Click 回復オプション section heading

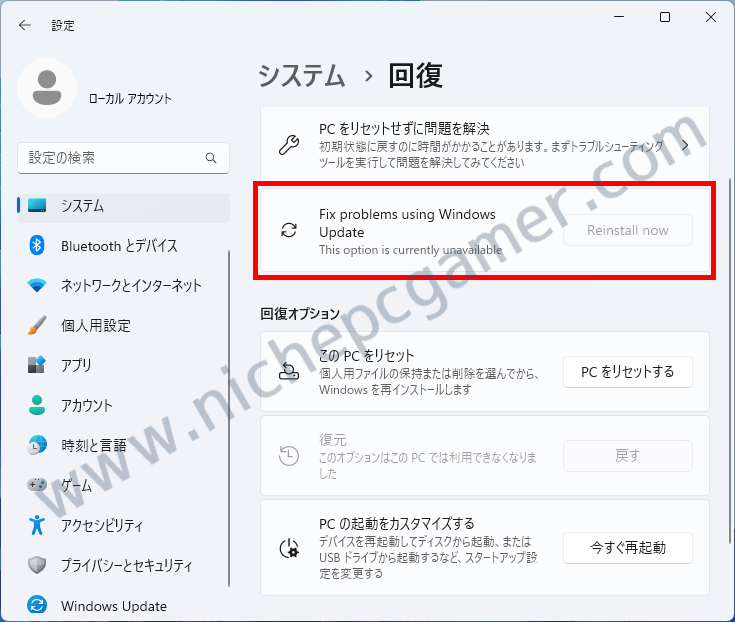300,314
